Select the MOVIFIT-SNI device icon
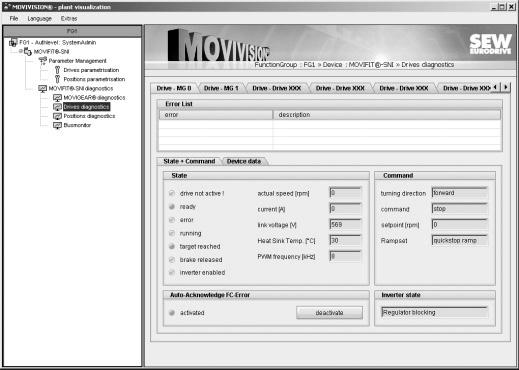 [28, 52]
